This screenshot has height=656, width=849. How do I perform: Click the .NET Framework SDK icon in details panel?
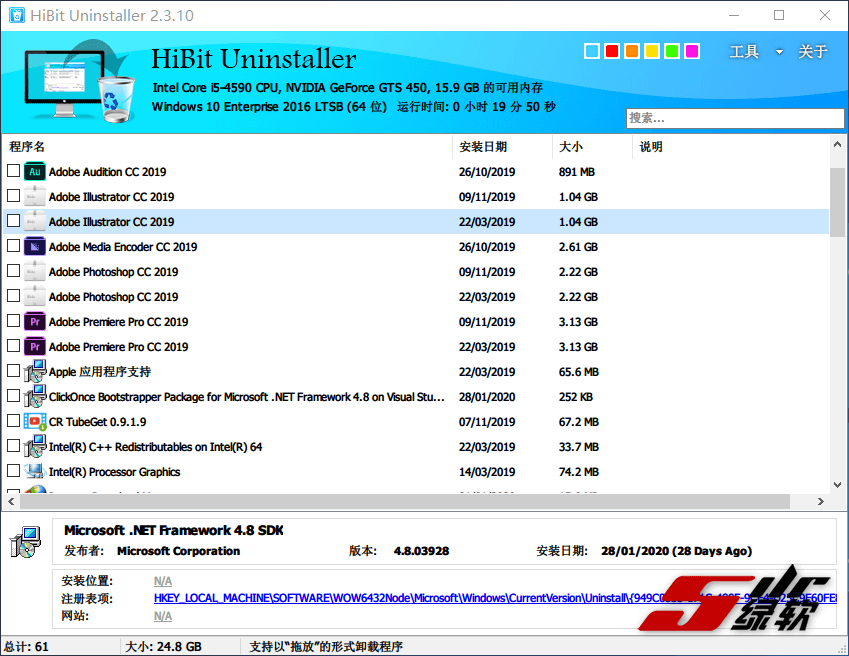click(26, 541)
